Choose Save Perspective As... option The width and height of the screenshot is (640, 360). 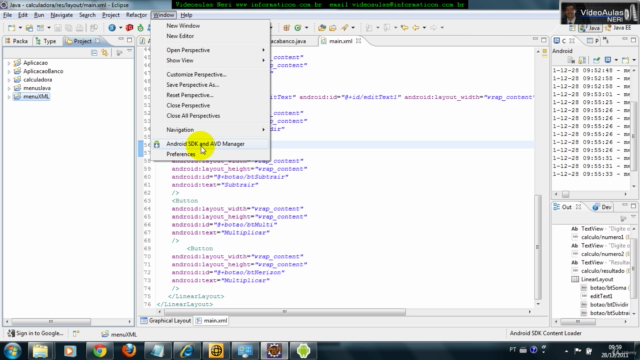point(193,84)
